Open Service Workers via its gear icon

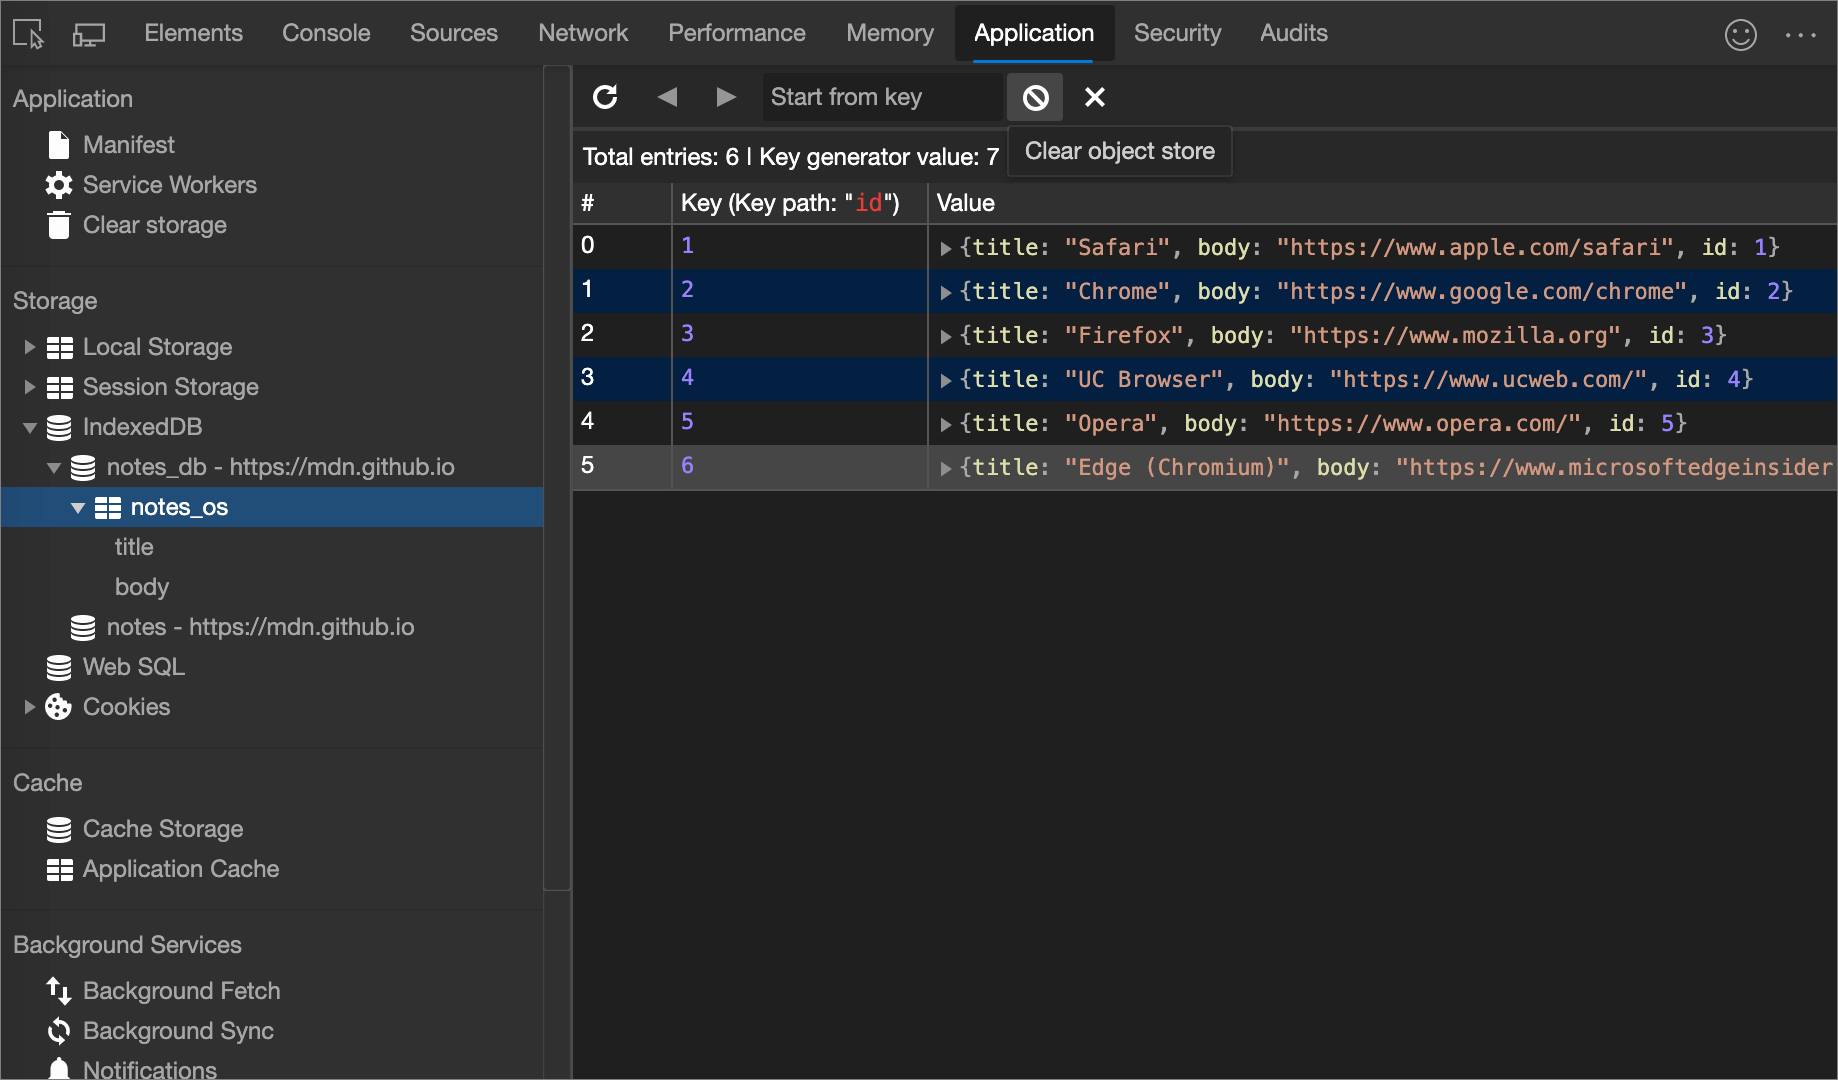[58, 185]
